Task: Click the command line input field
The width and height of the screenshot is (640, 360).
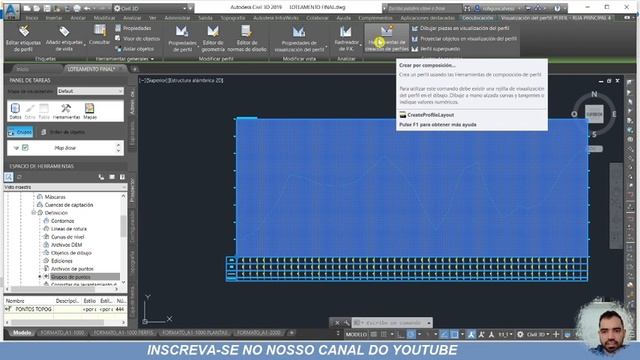Action: click(x=393, y=322)
